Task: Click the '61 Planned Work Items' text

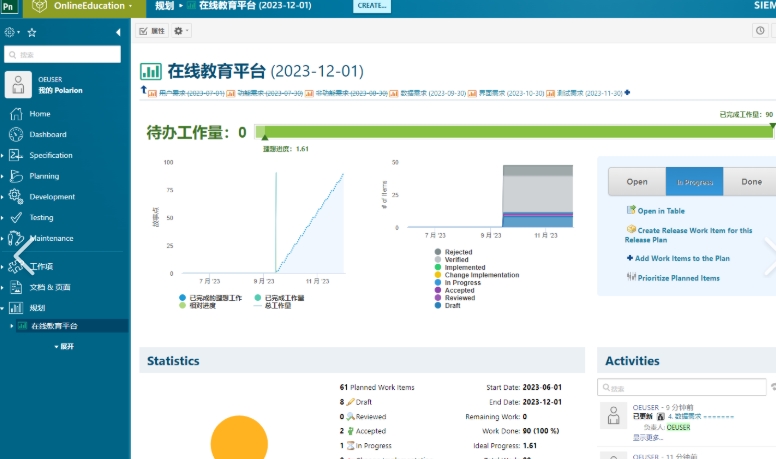Action: [377, 387]
